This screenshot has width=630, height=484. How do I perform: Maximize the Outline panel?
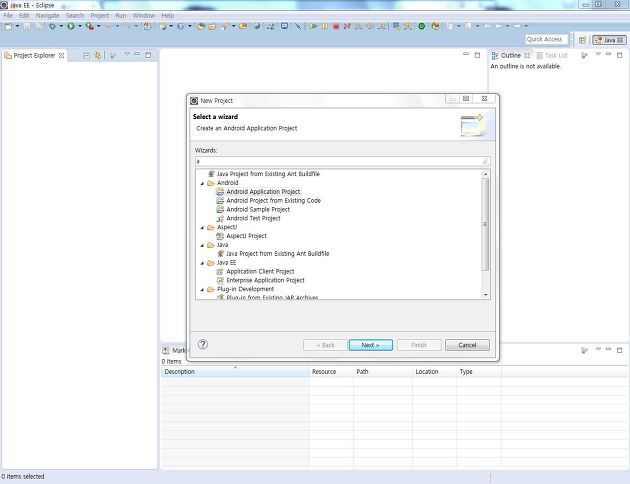point(620,55)
